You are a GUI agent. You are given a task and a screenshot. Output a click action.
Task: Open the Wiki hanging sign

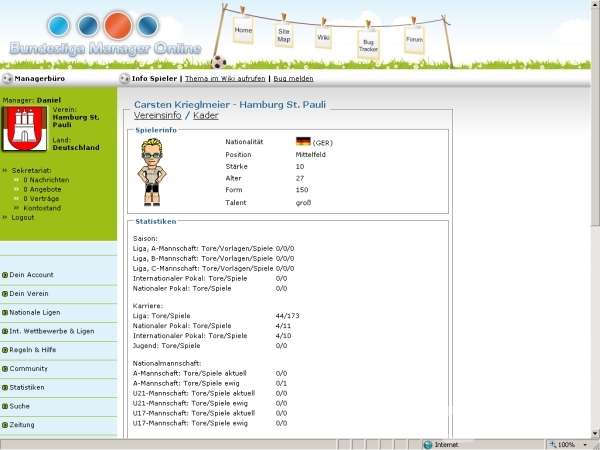[x=323, y=38]
